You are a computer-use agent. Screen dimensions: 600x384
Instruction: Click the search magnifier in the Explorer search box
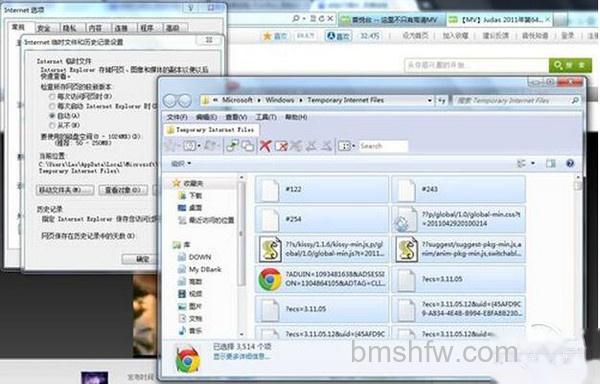click(575, 101)
